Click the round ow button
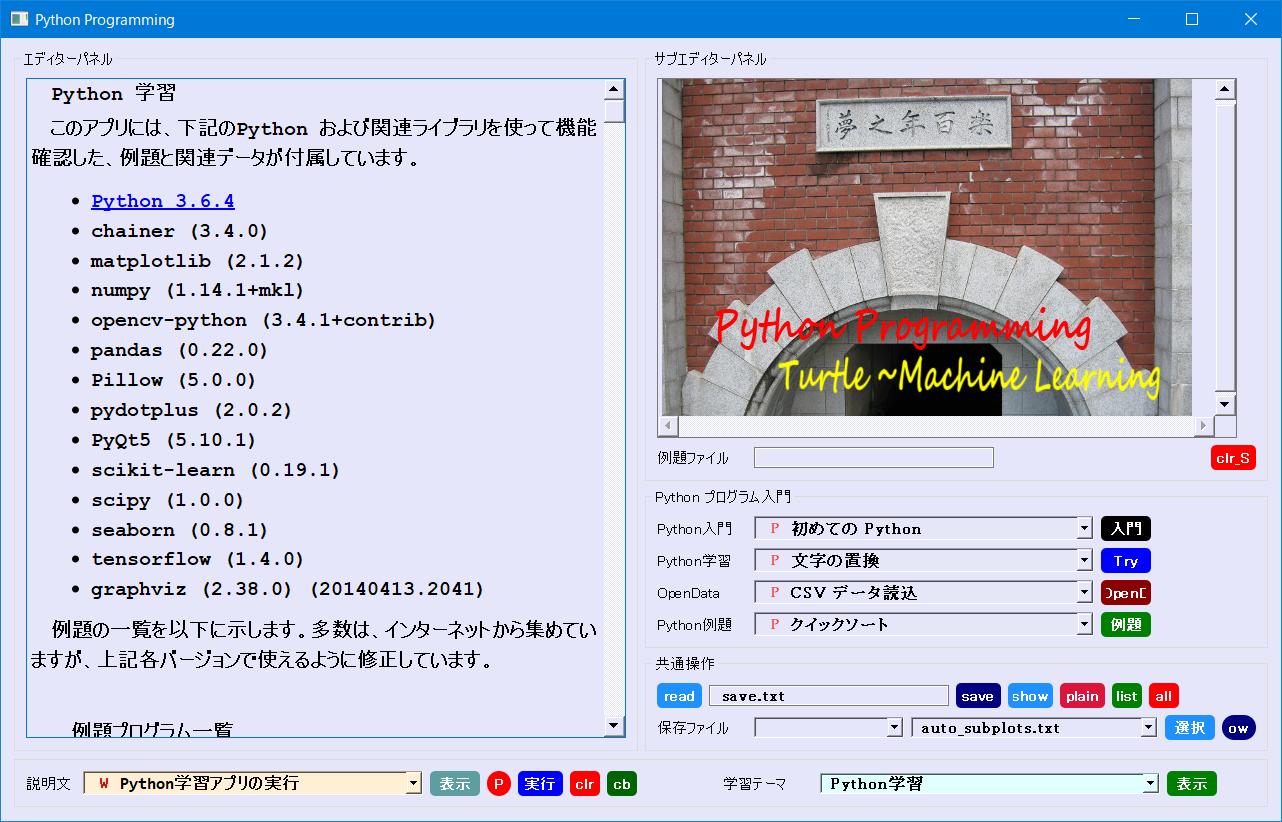1282x822 pixels. (1238, 727)
